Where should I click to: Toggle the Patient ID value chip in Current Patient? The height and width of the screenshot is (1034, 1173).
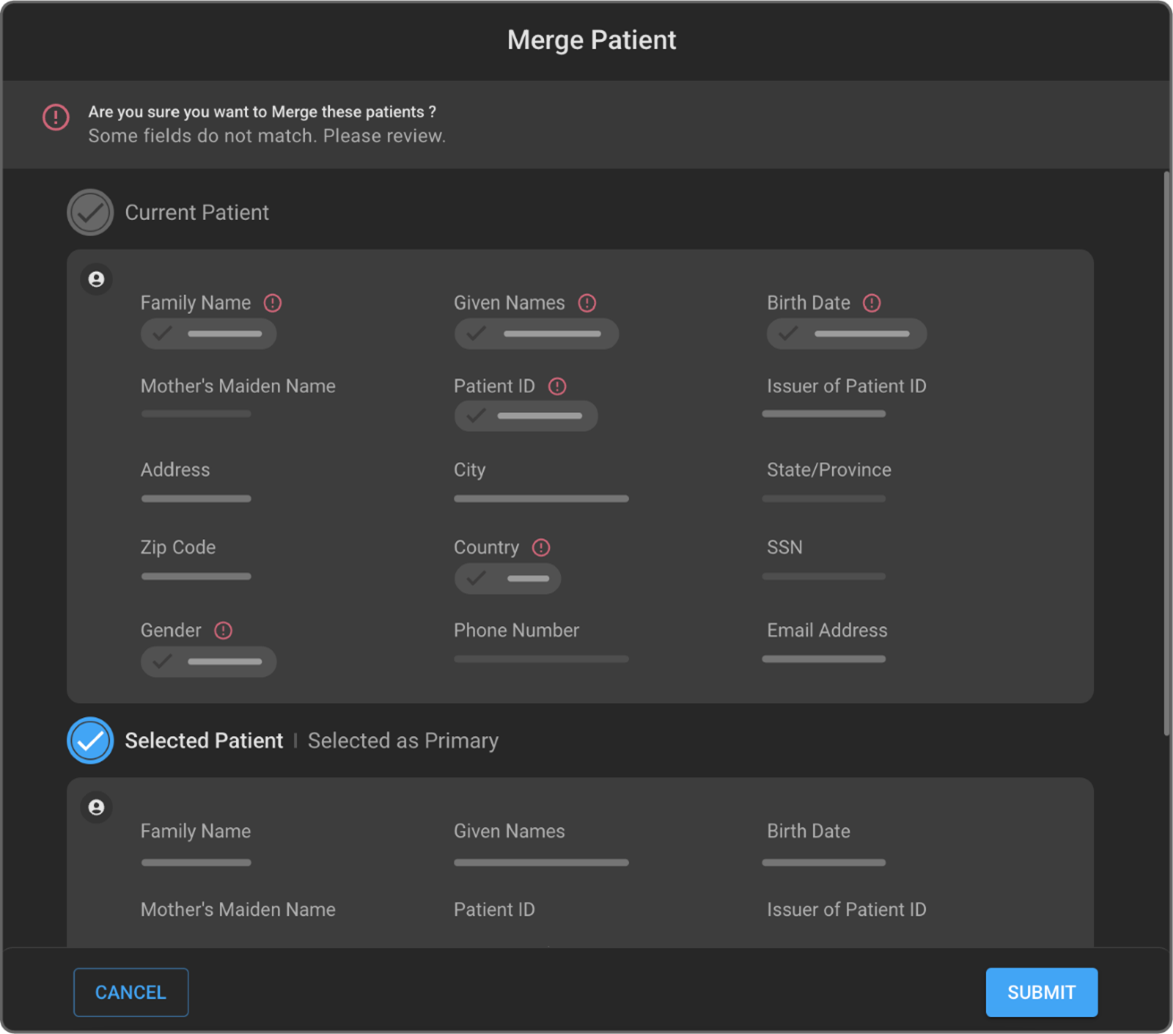pos(525,416)
